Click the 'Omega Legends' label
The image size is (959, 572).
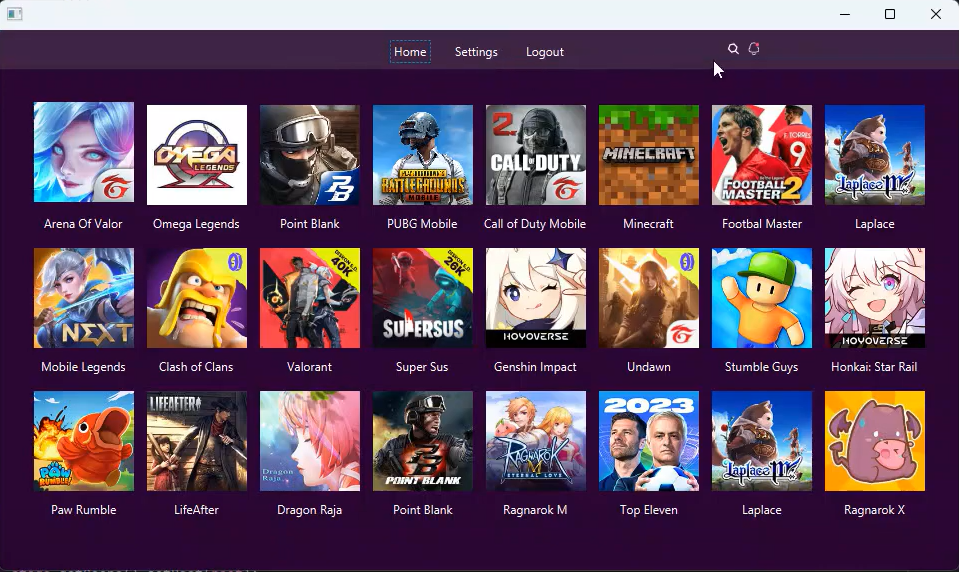[196, 224]
